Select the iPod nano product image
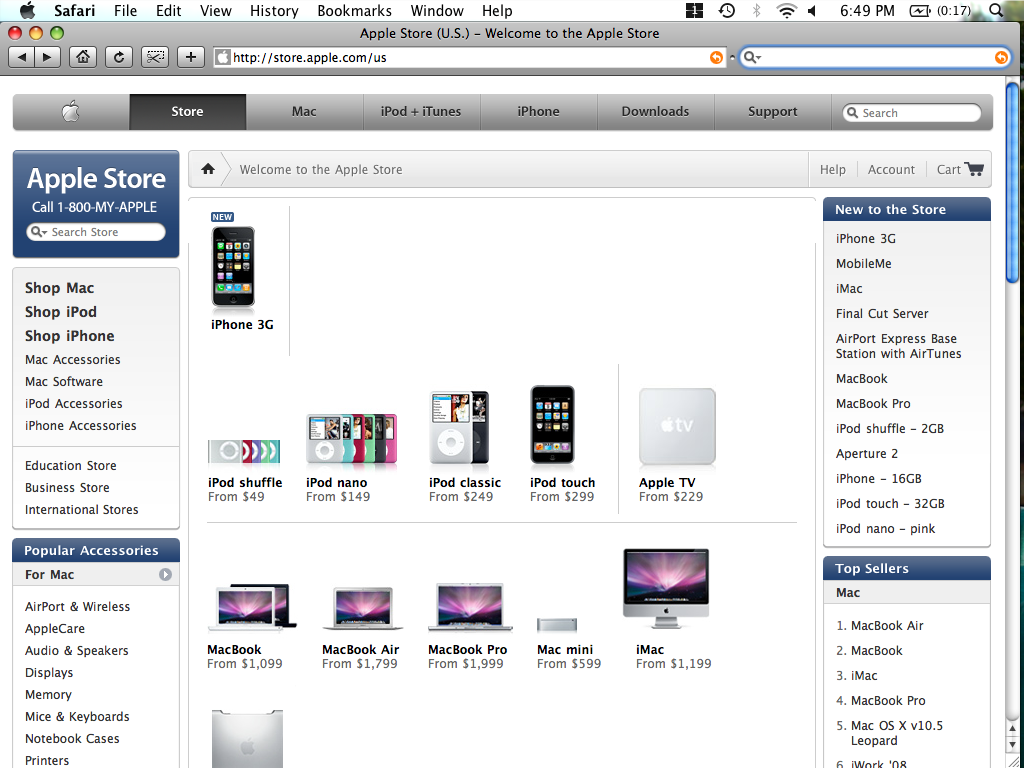The height and width of the screenshot is (768, 1024). (351, 440)
